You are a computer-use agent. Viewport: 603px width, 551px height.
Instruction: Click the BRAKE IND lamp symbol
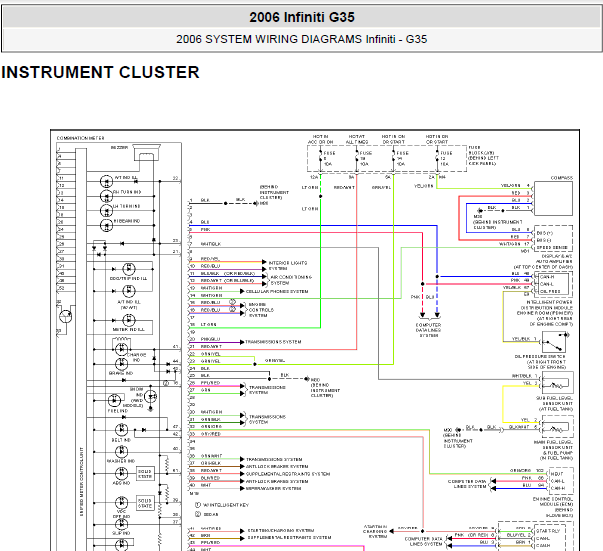point(122,364)
